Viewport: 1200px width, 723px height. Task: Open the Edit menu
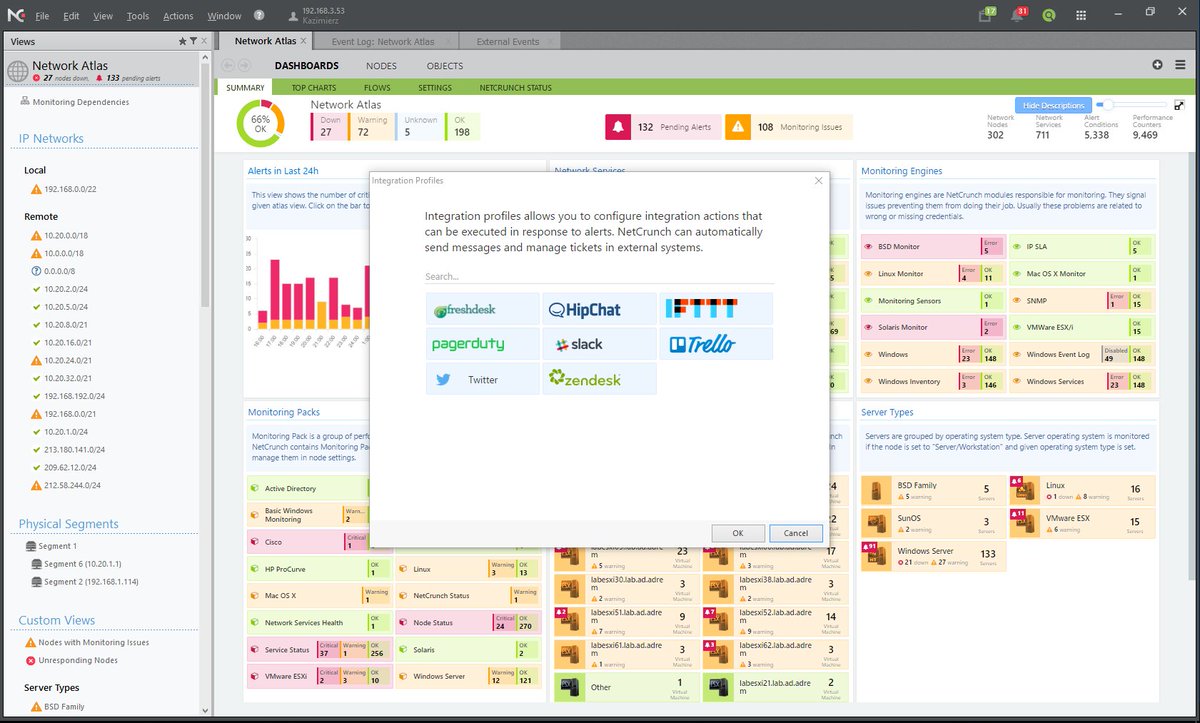71,16
